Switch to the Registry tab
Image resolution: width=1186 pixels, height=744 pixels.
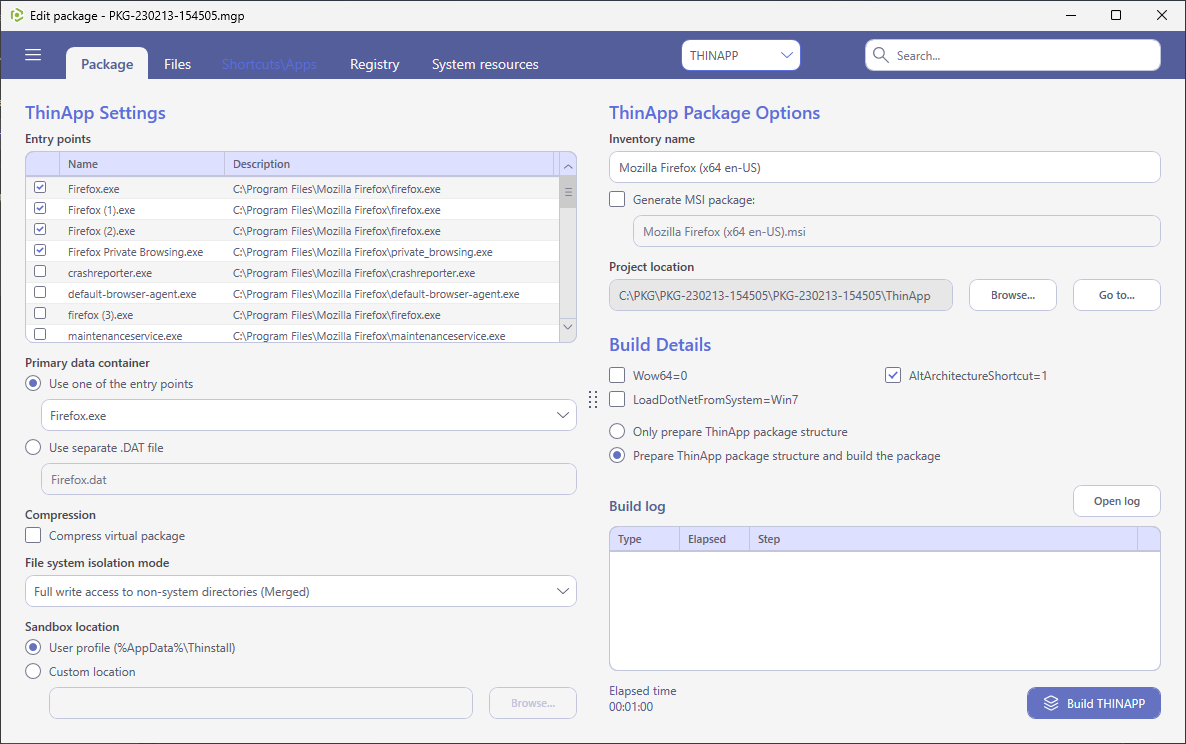click(374, 64)
